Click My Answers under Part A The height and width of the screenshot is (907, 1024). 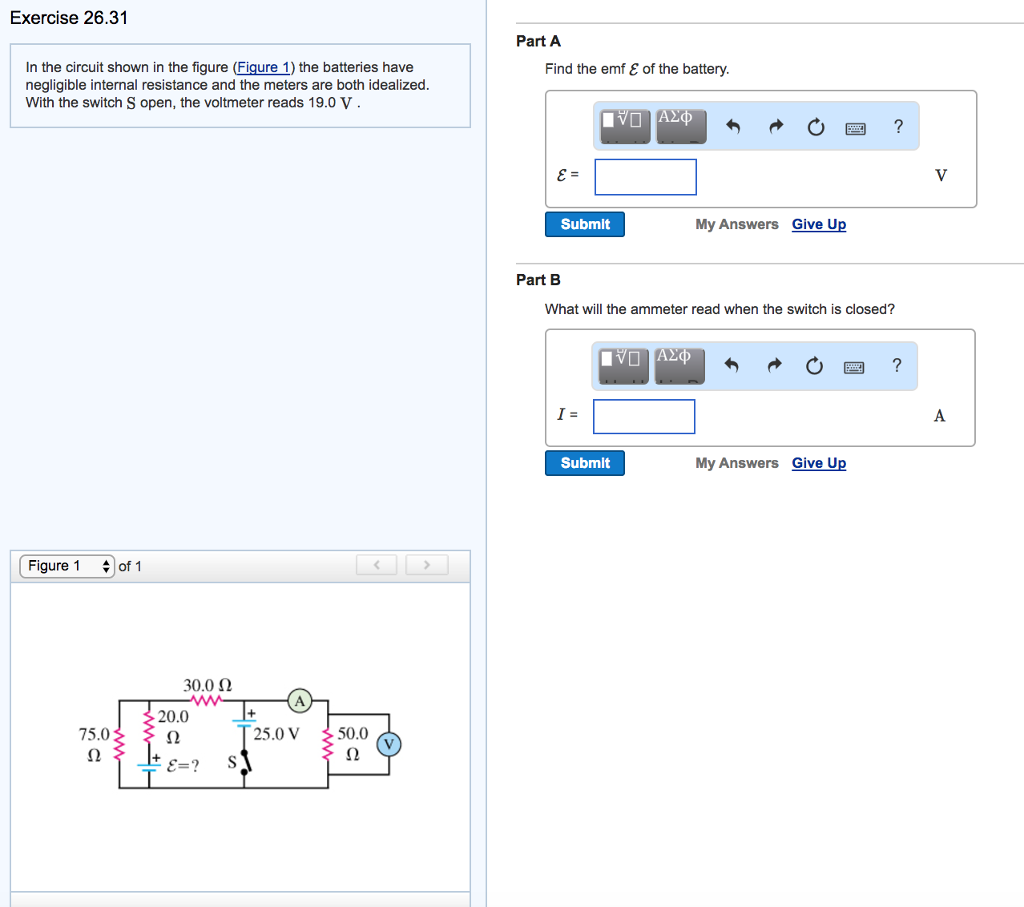pos(737,224)
